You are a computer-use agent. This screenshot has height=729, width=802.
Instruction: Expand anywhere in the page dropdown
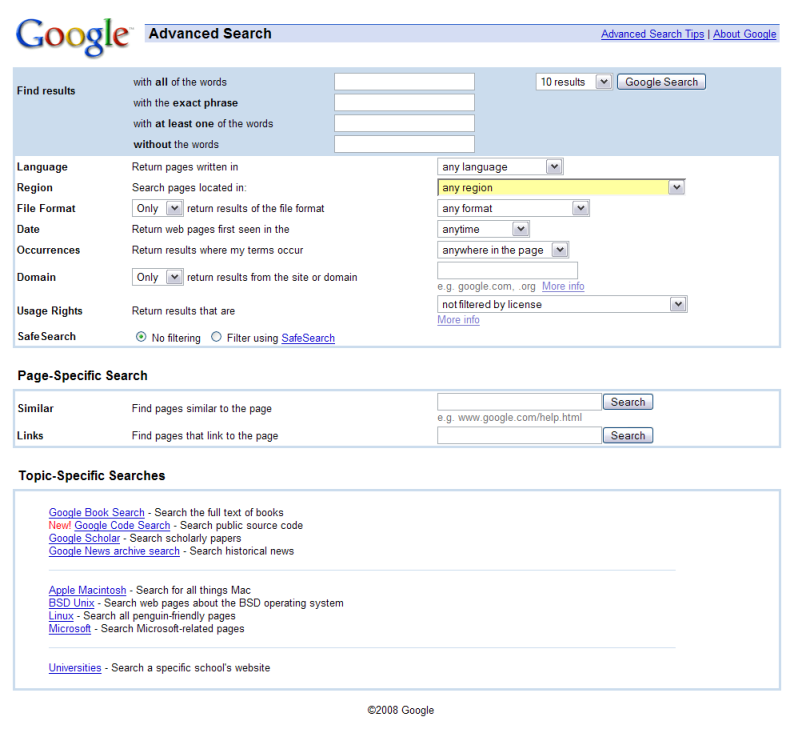click(503, 250)
